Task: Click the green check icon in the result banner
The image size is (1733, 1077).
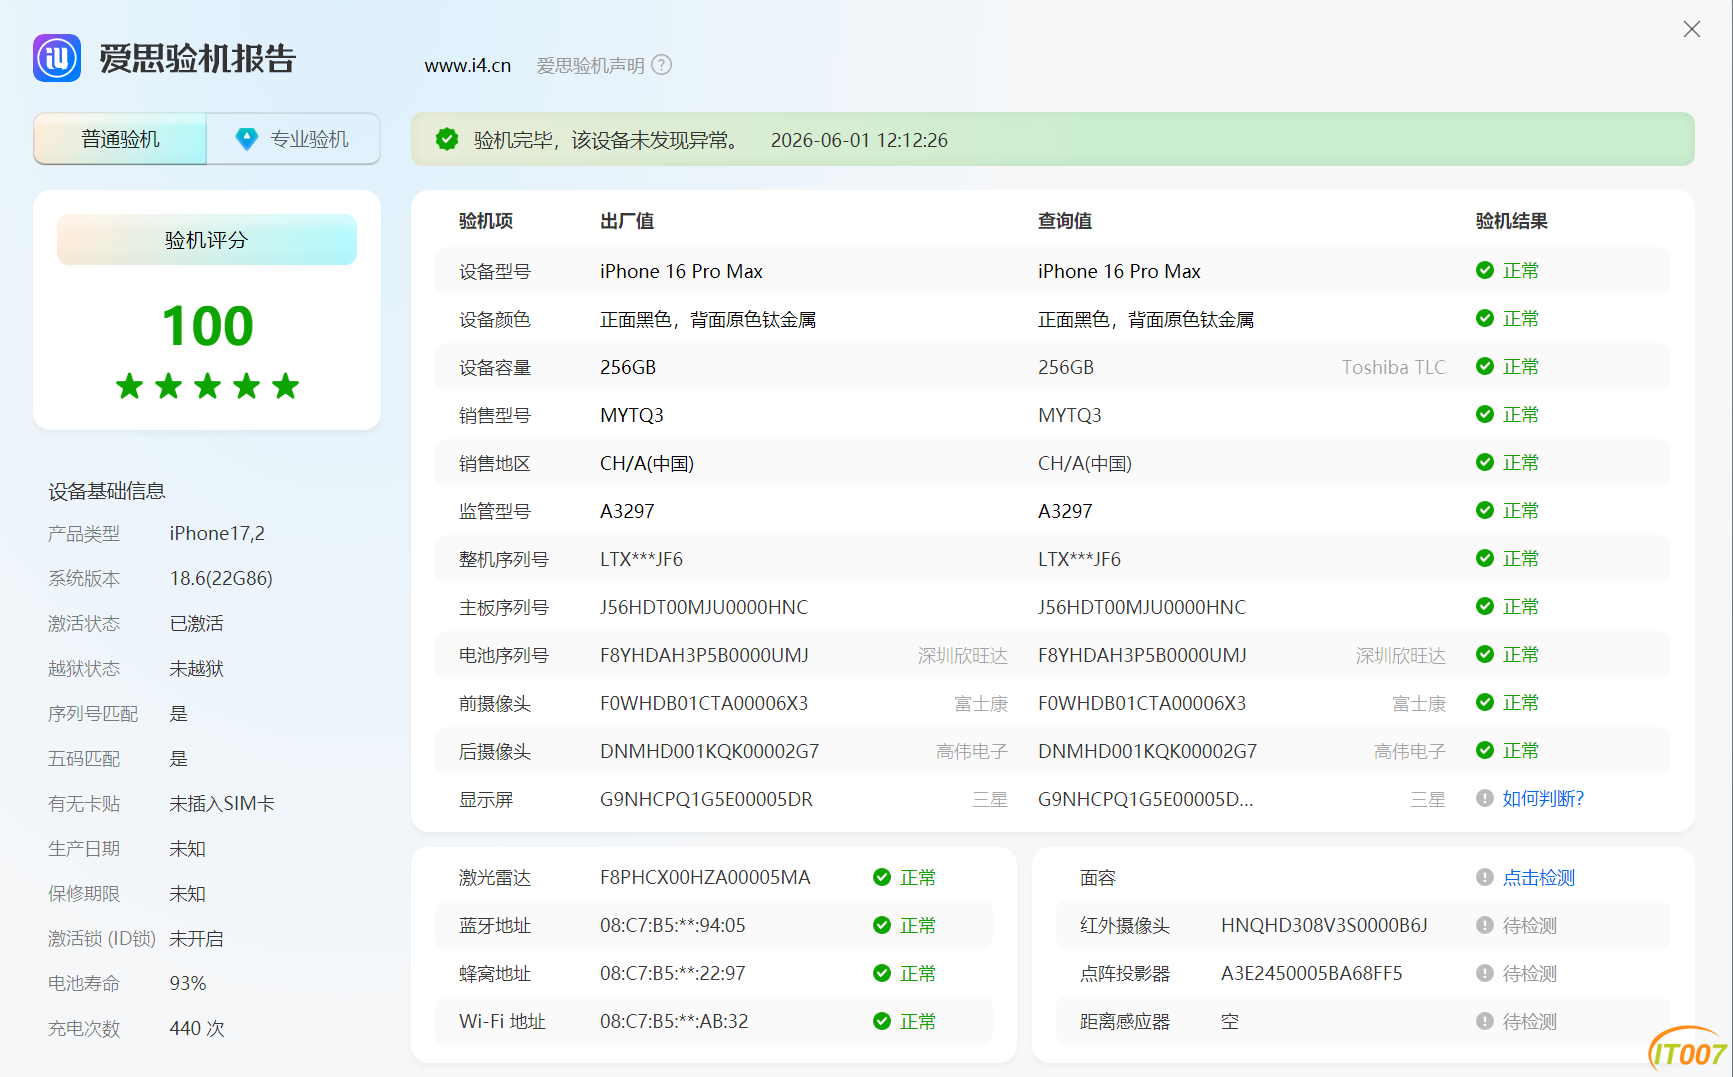Action: (x=447, y=139)
